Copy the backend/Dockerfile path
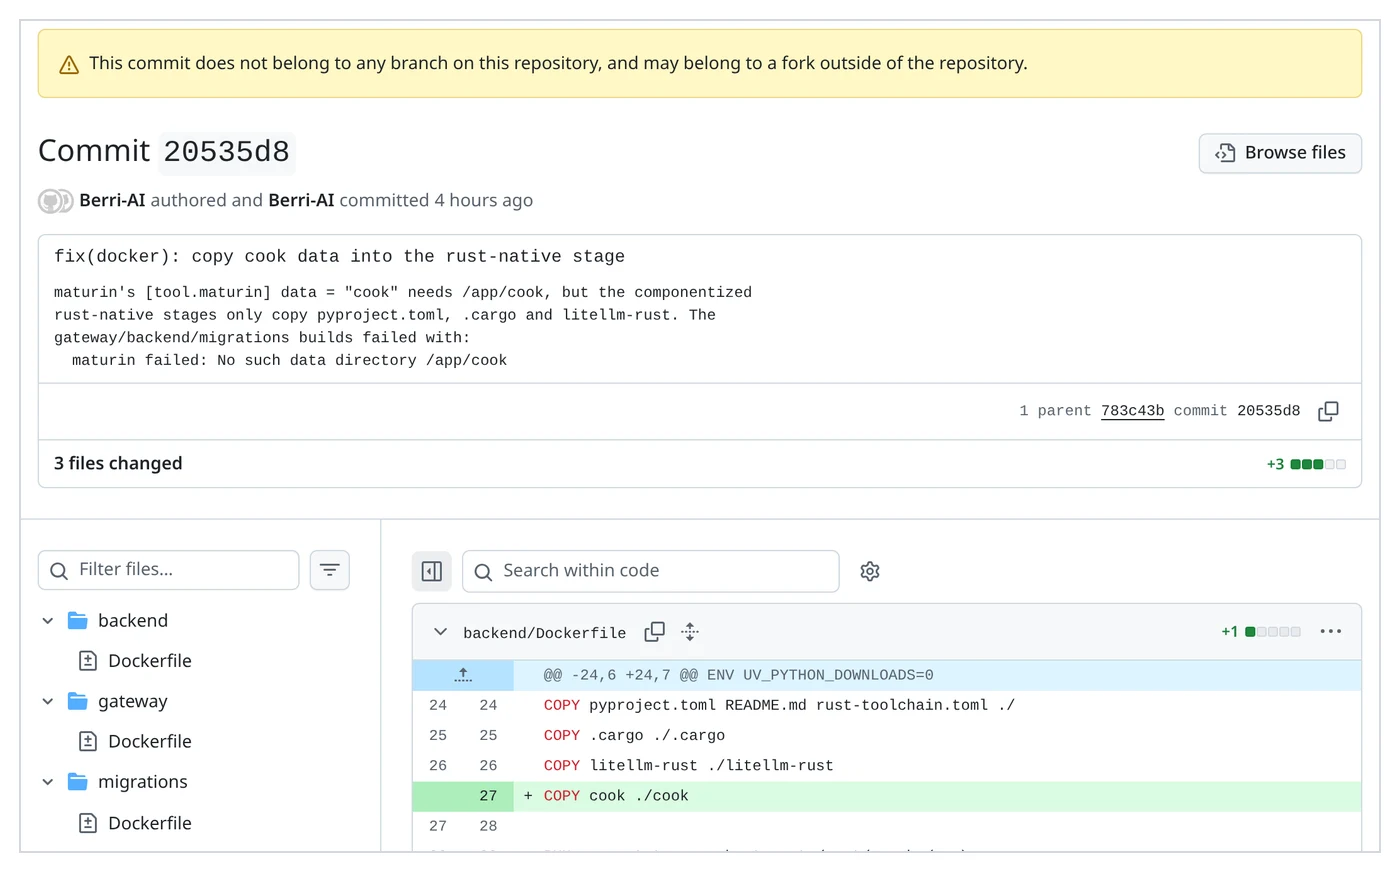The width and height of the screenshot is (1400, 872). (x=655, y=632)
